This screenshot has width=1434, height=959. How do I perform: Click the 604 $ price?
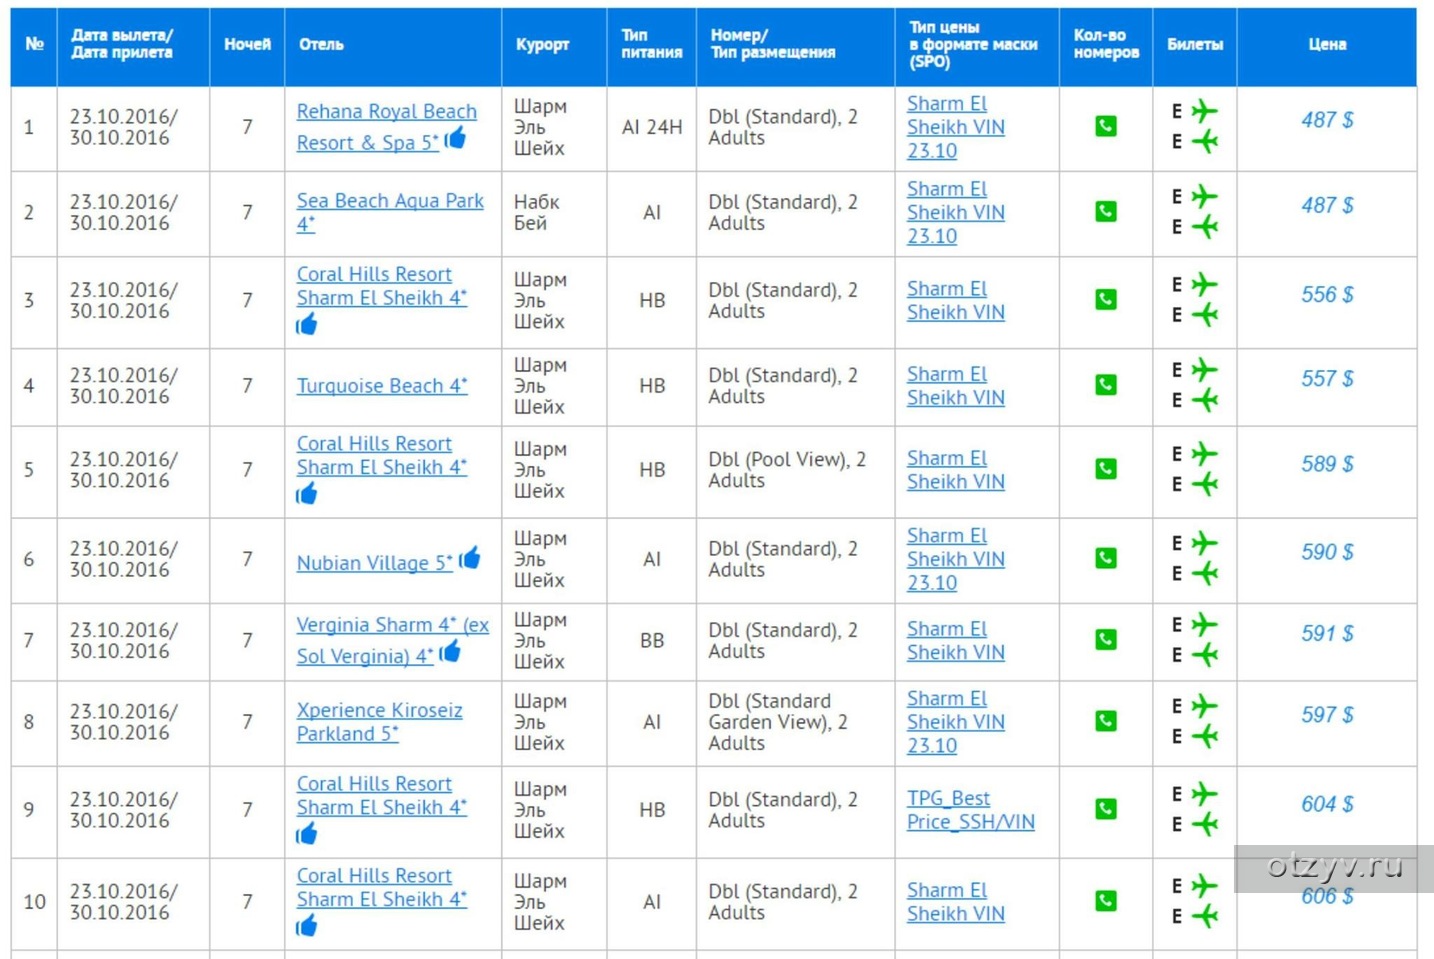pos(1327,804)
